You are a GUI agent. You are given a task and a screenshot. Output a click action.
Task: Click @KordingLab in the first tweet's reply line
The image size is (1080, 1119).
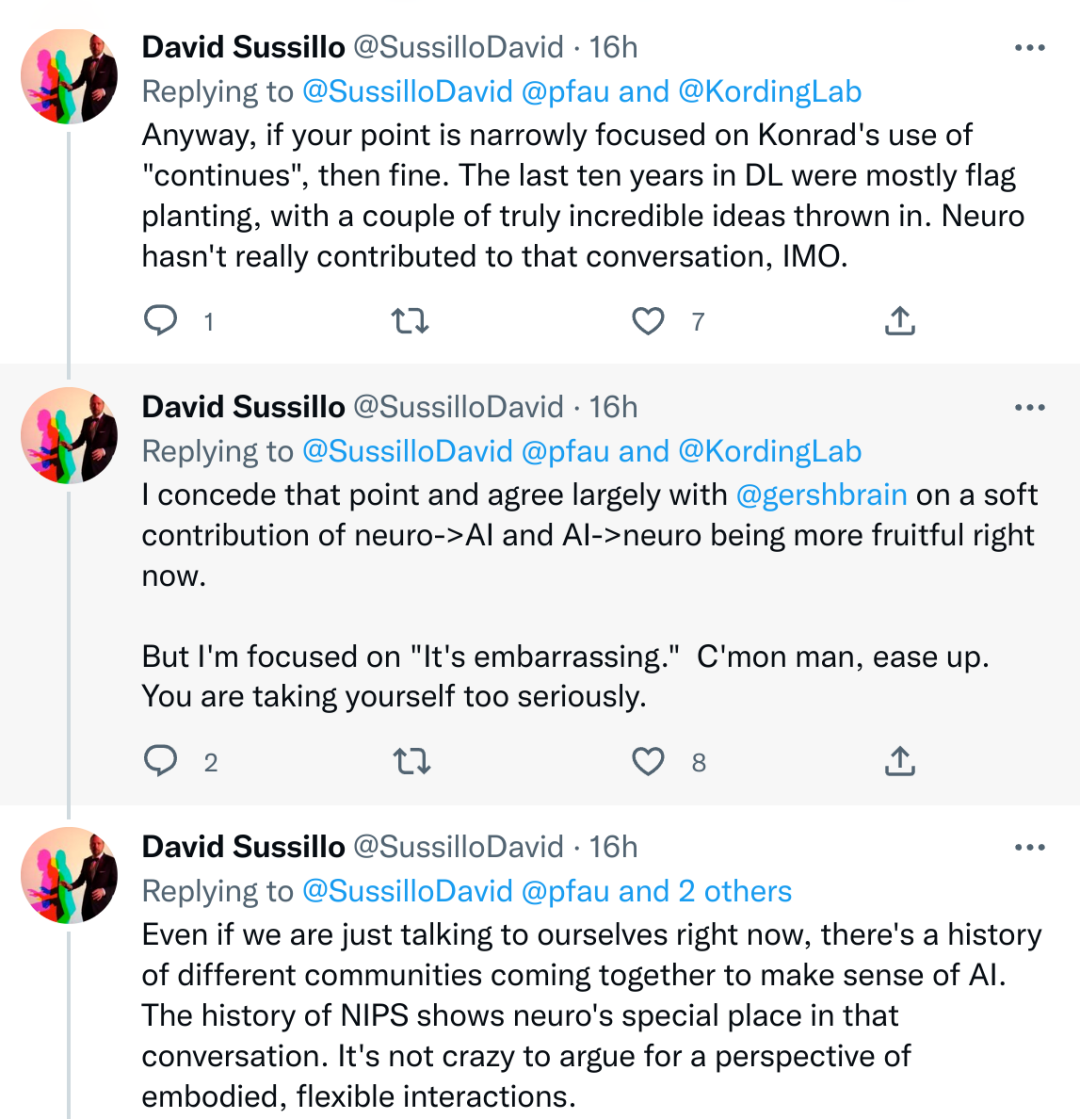(x=769, y=91)
